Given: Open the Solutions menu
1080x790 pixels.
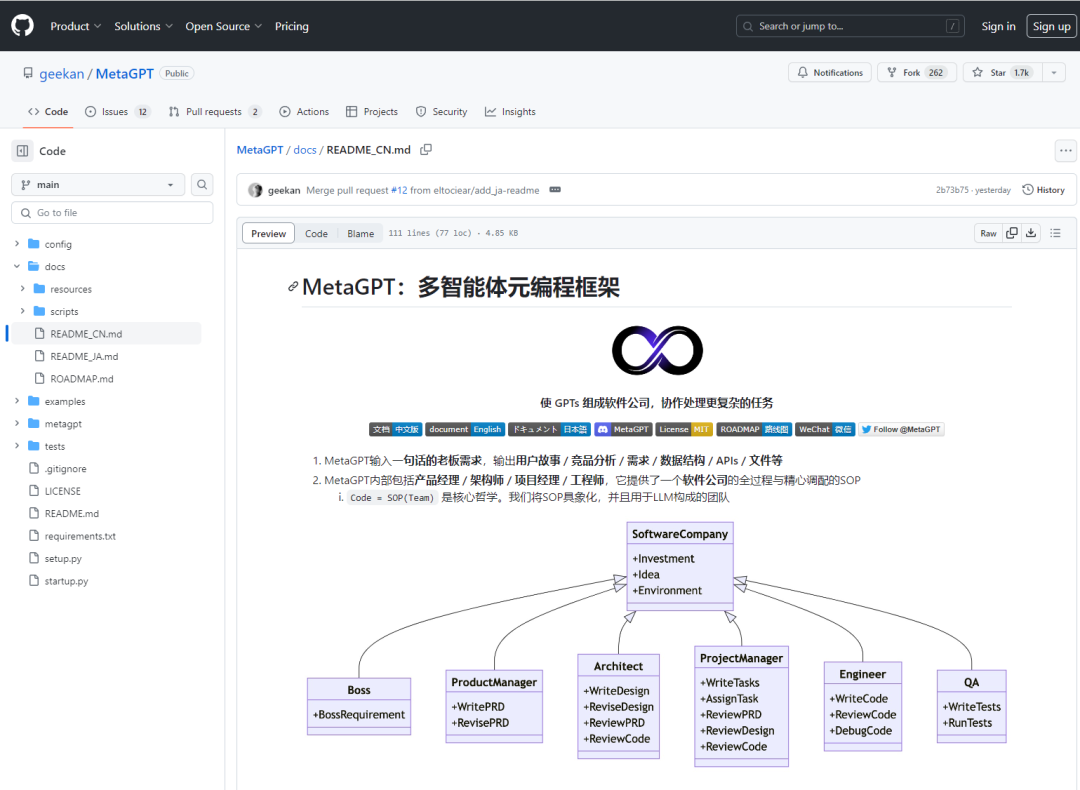Looking at the screenshot, I should 143,26.
